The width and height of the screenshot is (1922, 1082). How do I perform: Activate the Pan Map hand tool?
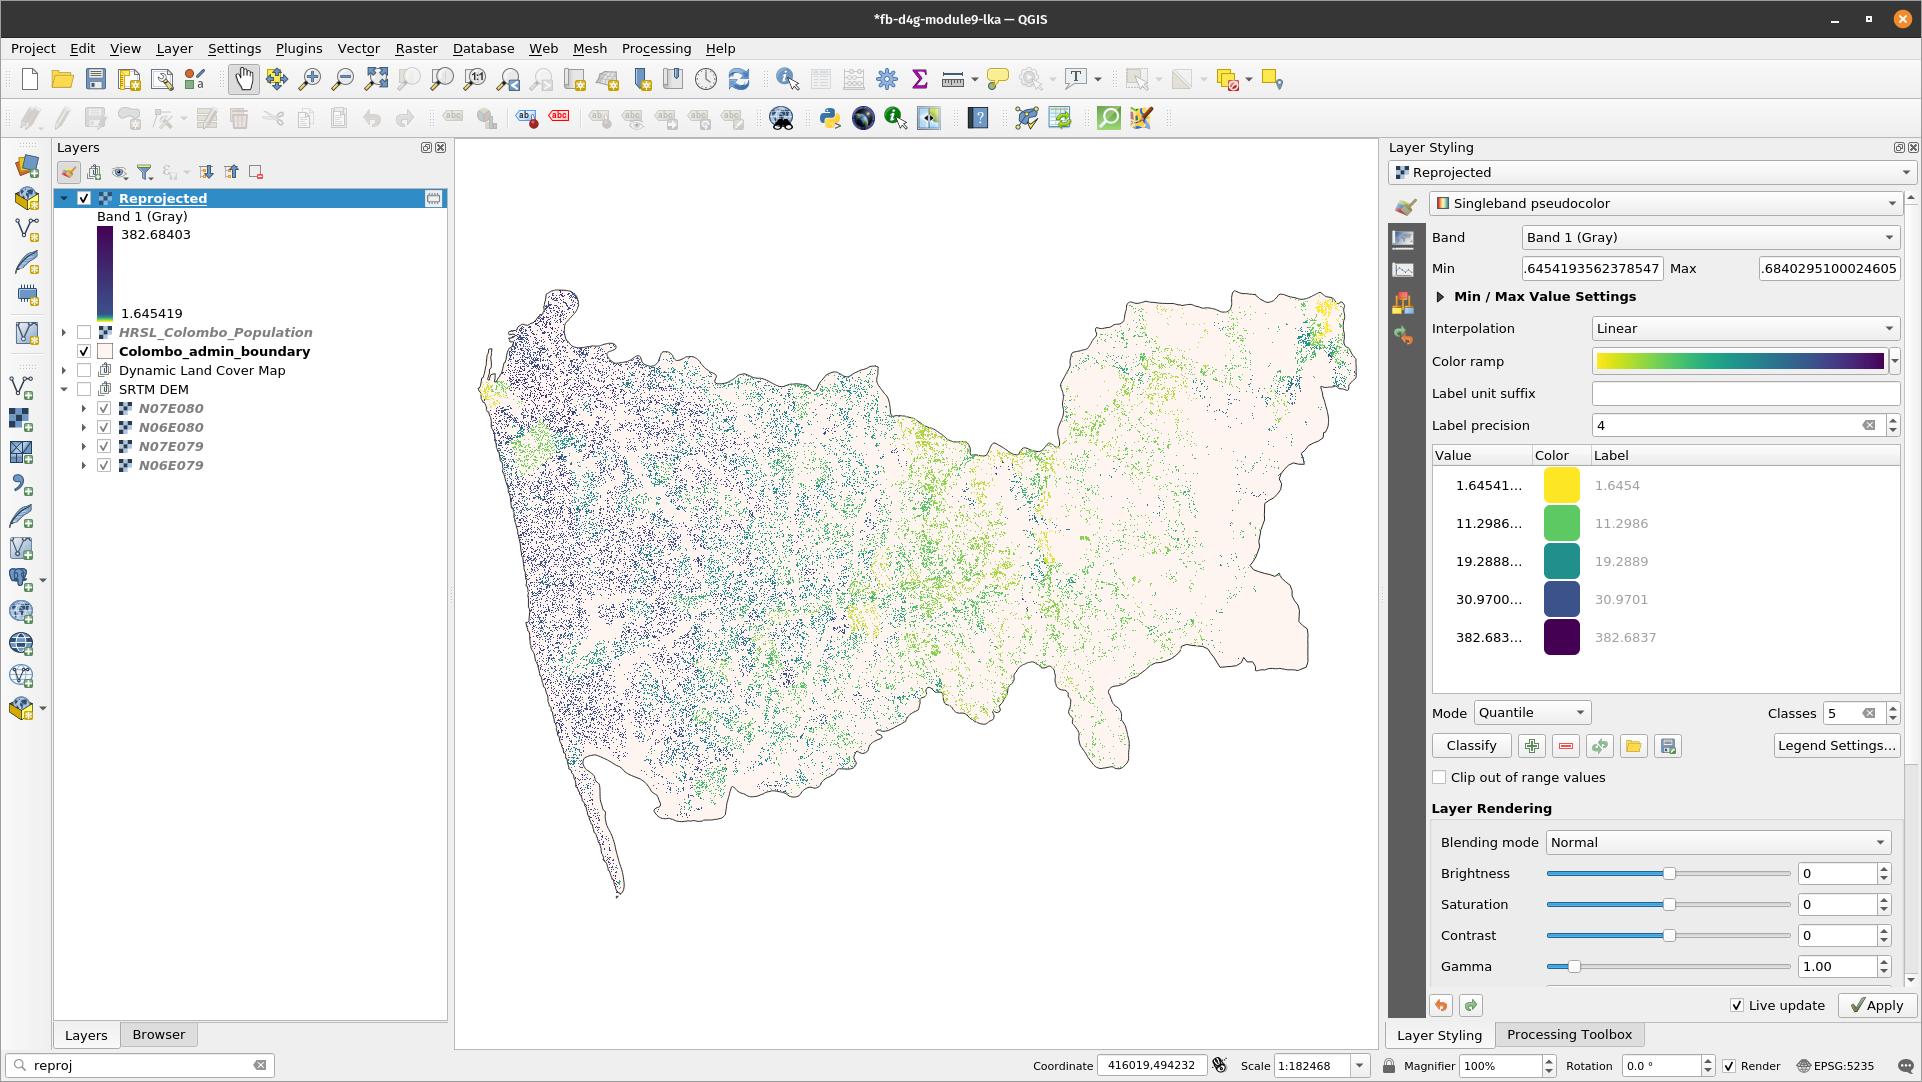tap(244, 80)
